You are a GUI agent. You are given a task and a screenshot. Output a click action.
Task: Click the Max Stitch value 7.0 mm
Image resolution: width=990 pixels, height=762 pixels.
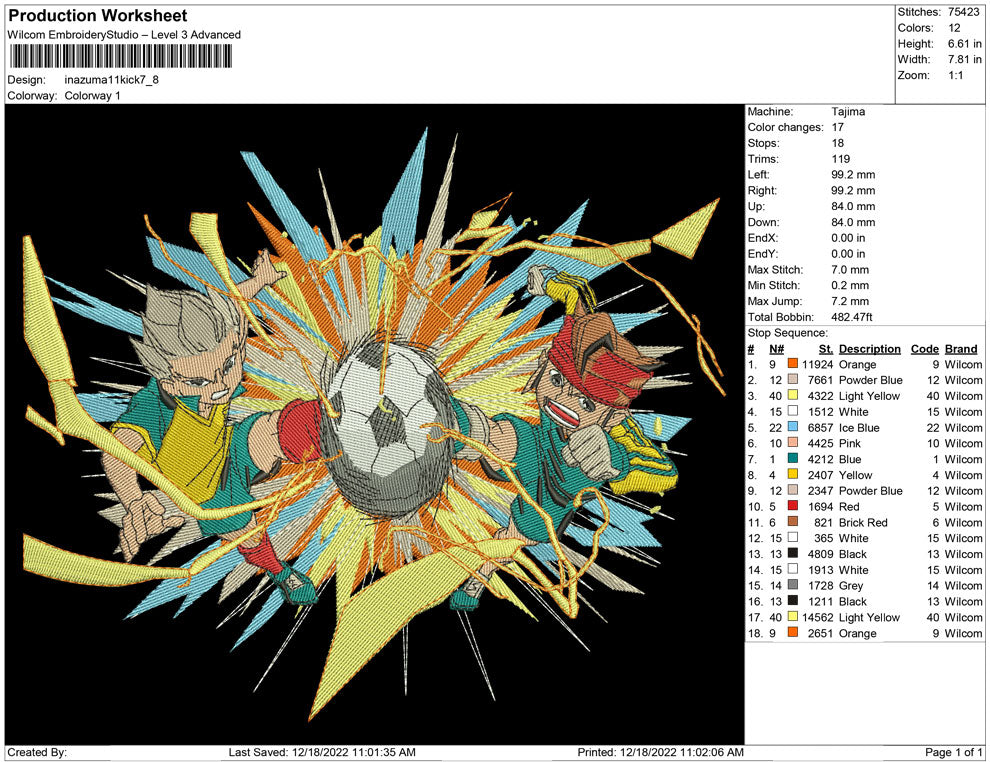click(x=850, y=270)
